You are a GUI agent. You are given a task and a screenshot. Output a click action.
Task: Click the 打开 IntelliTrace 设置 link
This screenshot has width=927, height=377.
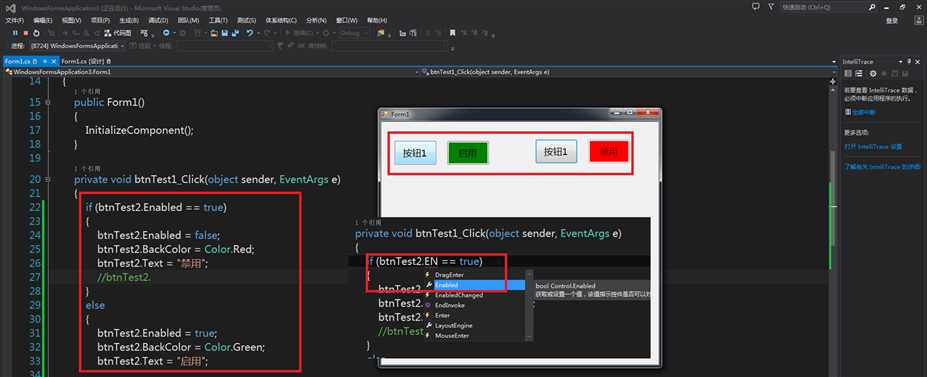(874, 146)
